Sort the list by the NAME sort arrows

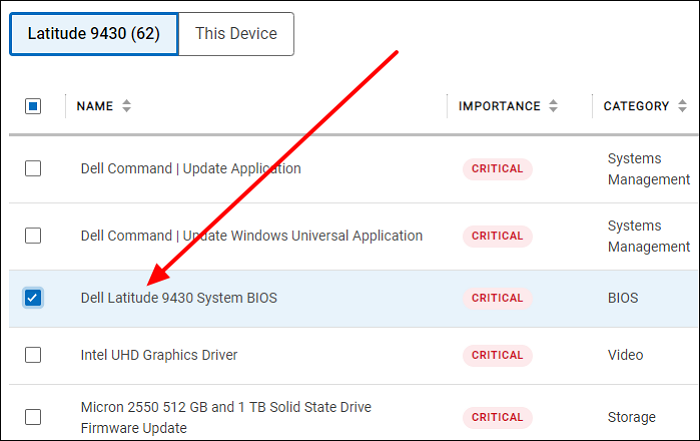[x=126, y=106]
